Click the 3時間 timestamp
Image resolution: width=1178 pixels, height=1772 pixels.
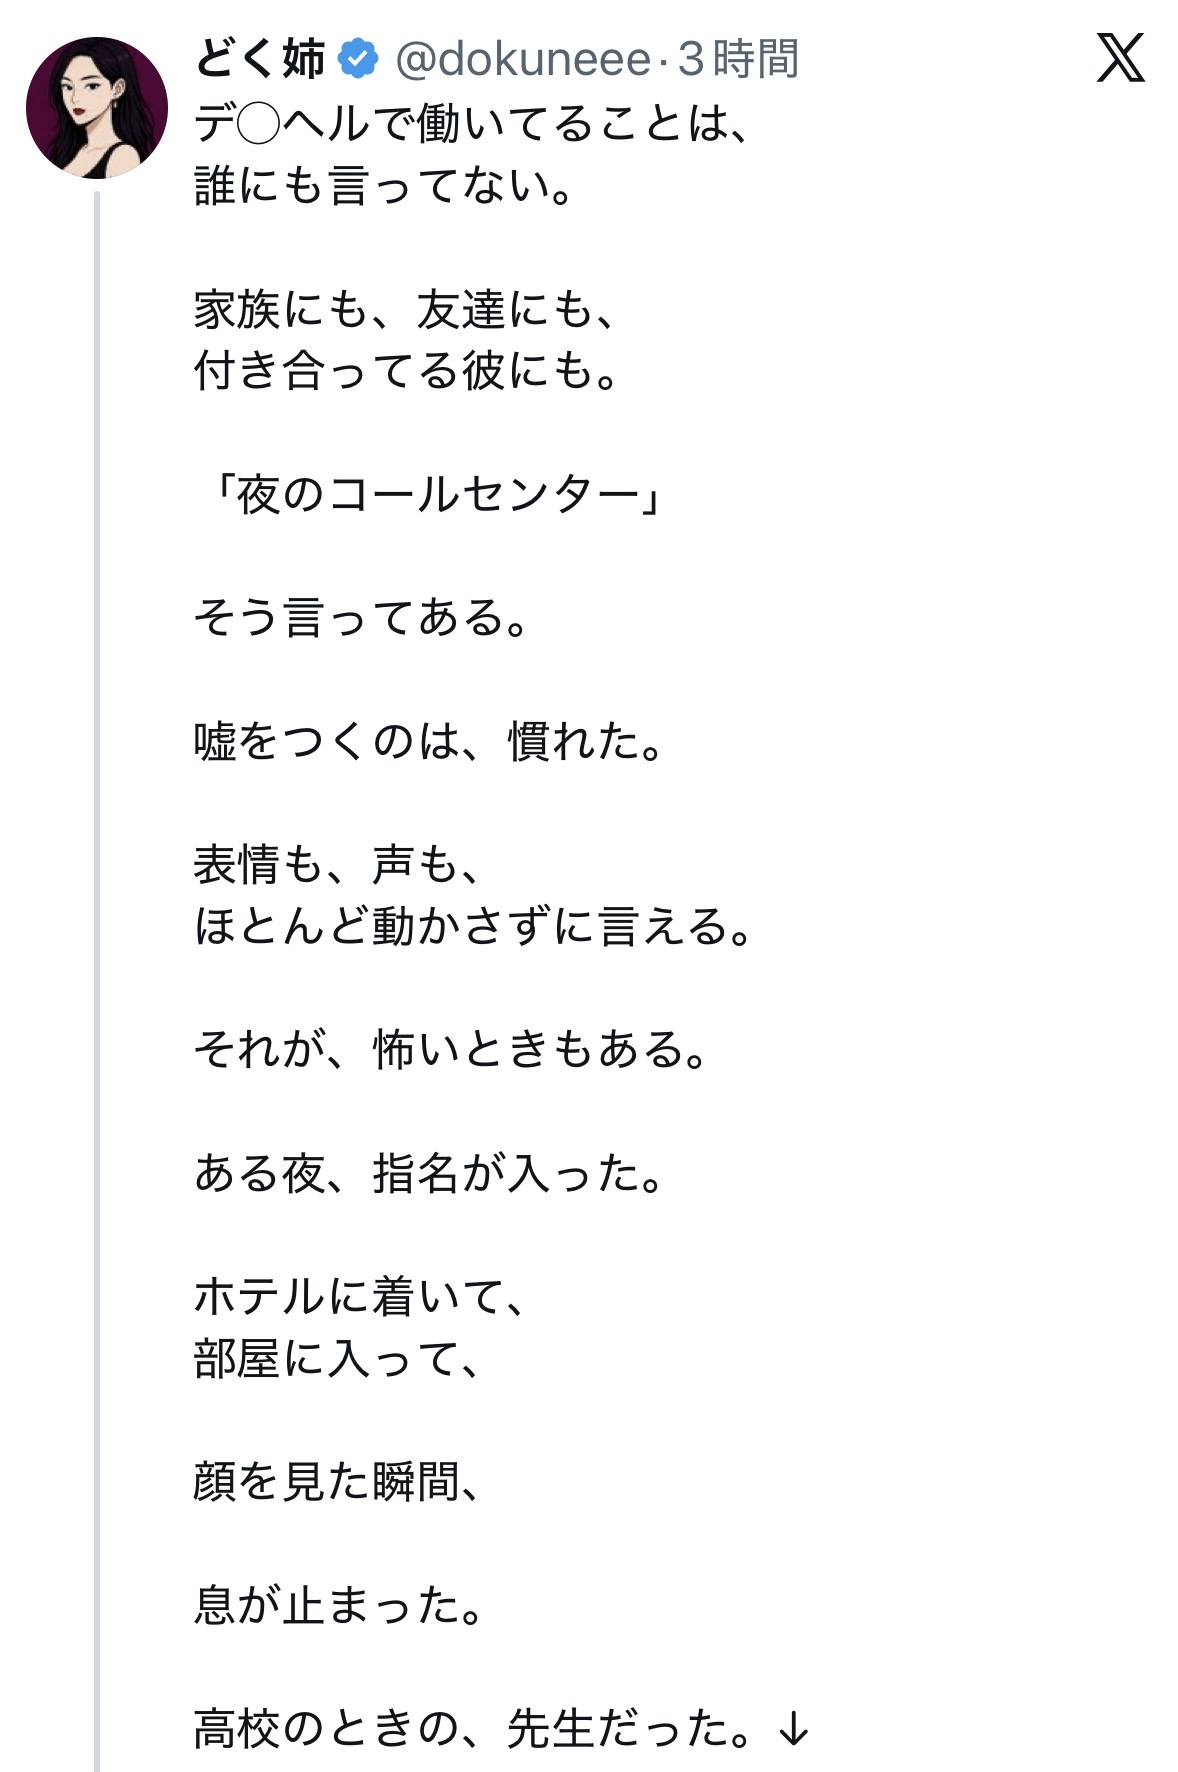tap(738, 59)
